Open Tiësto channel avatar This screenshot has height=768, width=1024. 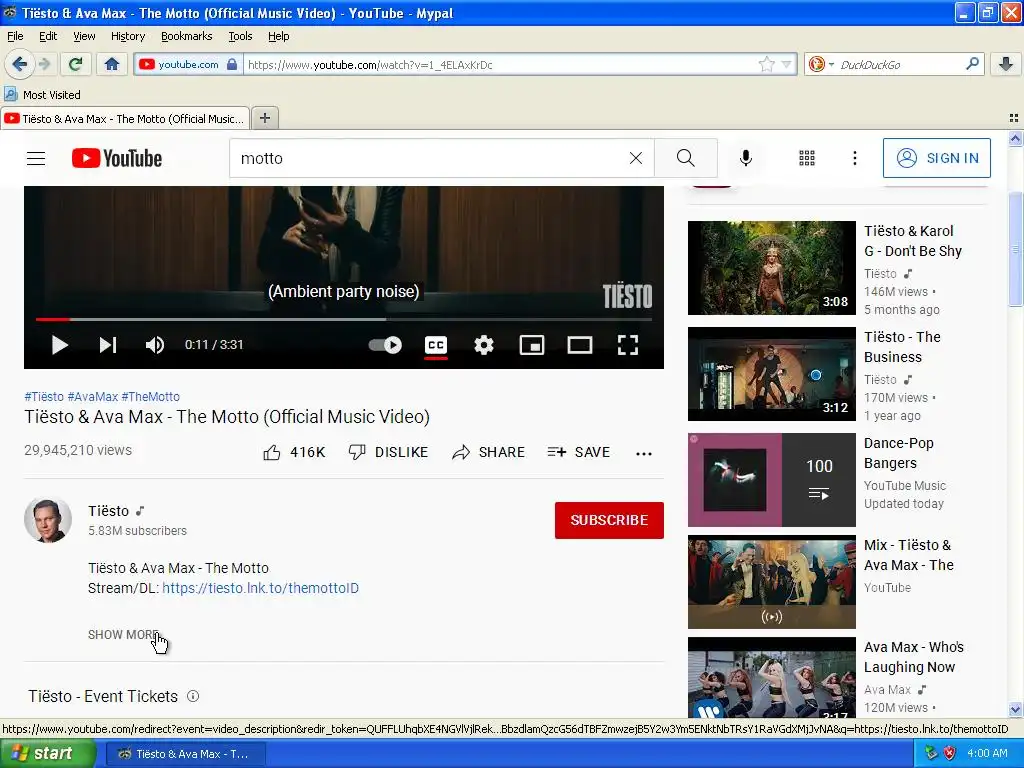coord(48,520)
